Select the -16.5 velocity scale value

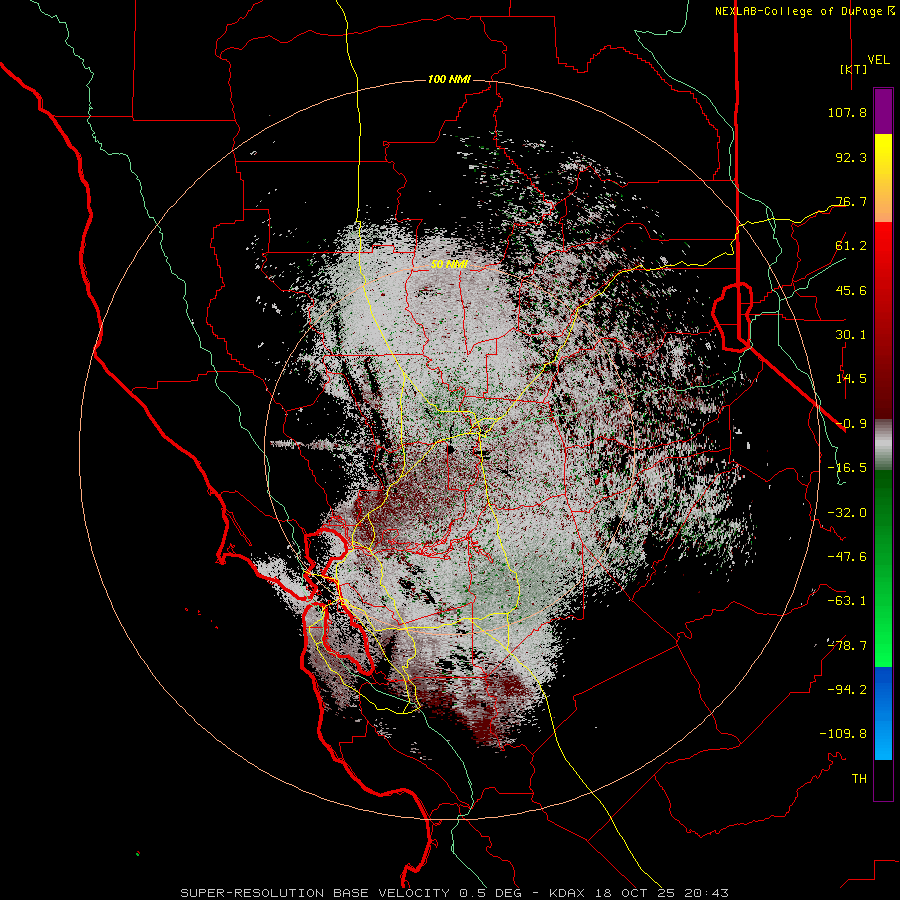pos(847,468)
